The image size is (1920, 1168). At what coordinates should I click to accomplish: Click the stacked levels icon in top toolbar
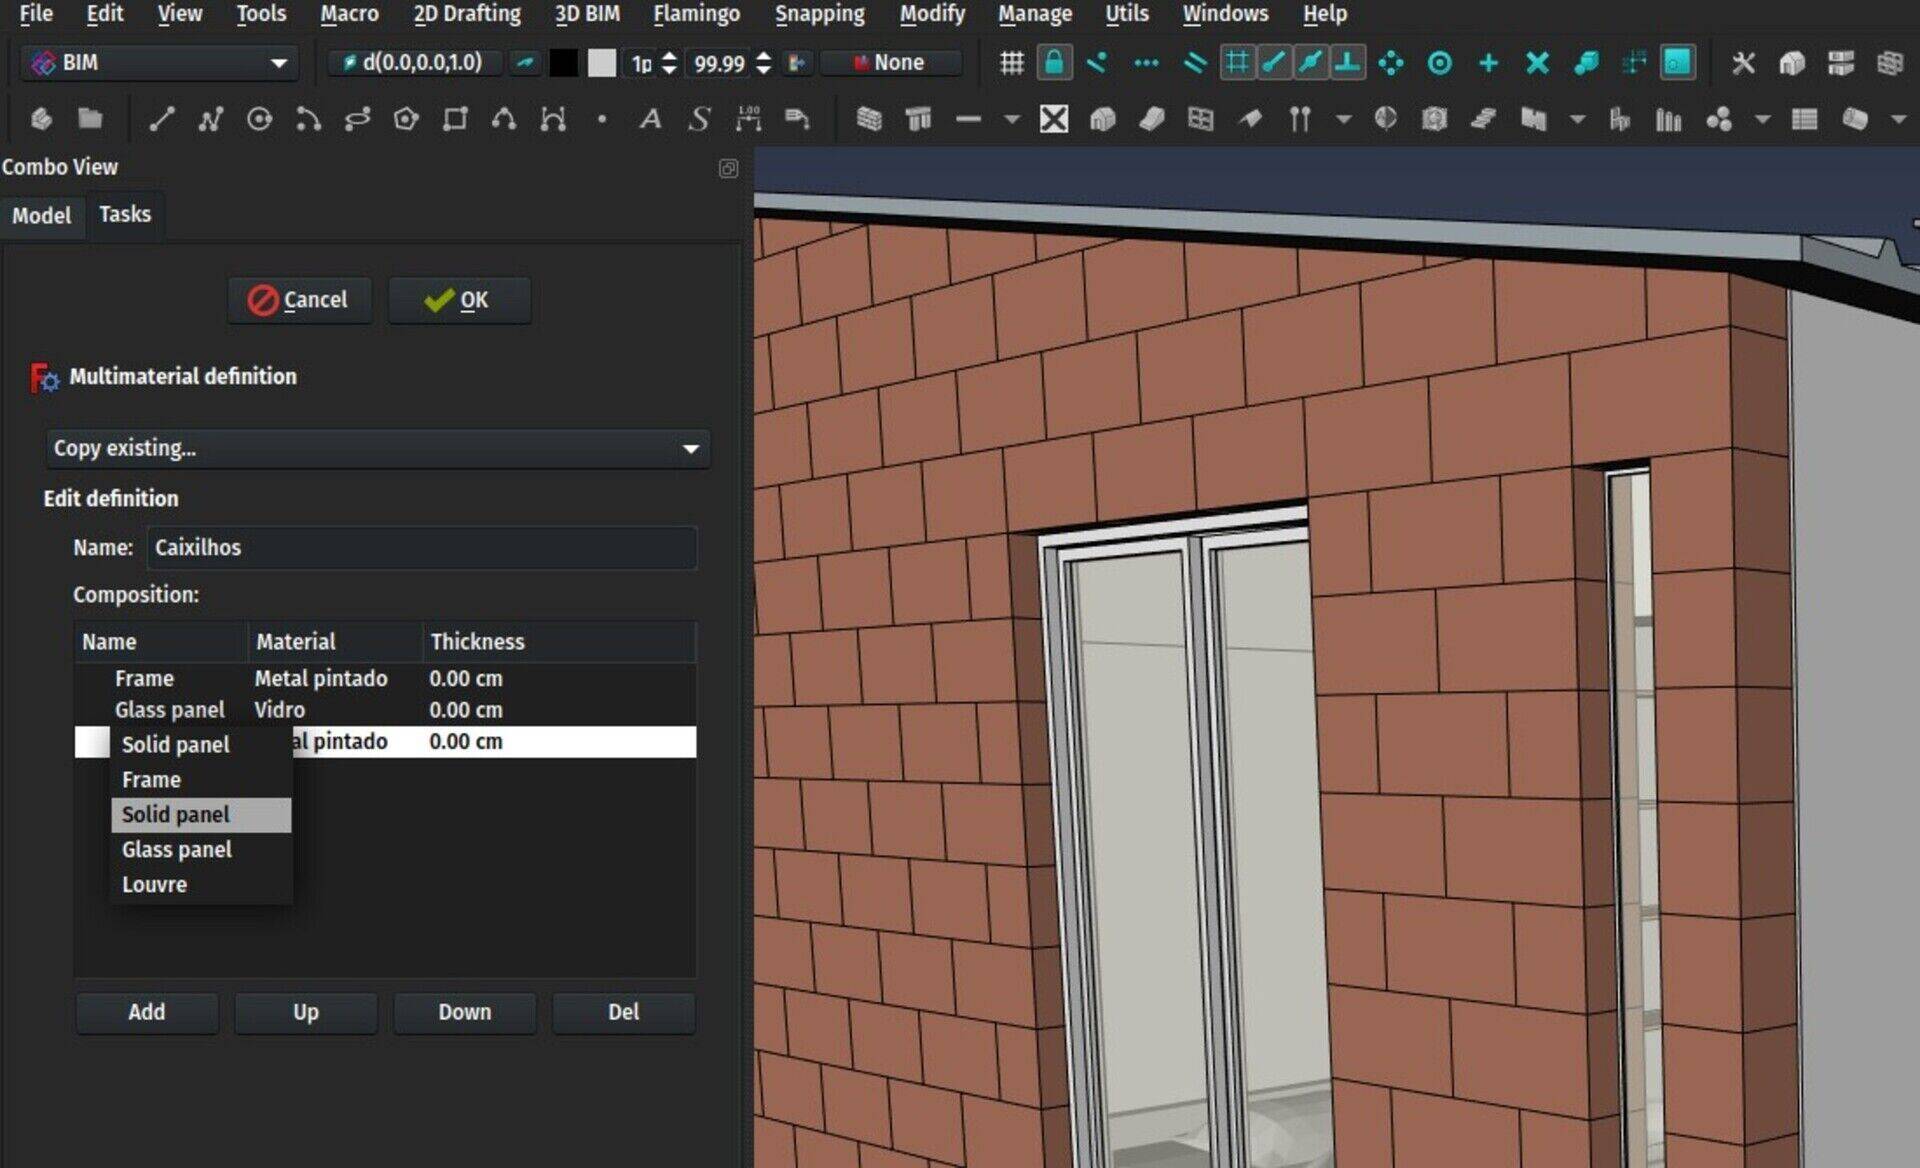[x=1841, y=63]
